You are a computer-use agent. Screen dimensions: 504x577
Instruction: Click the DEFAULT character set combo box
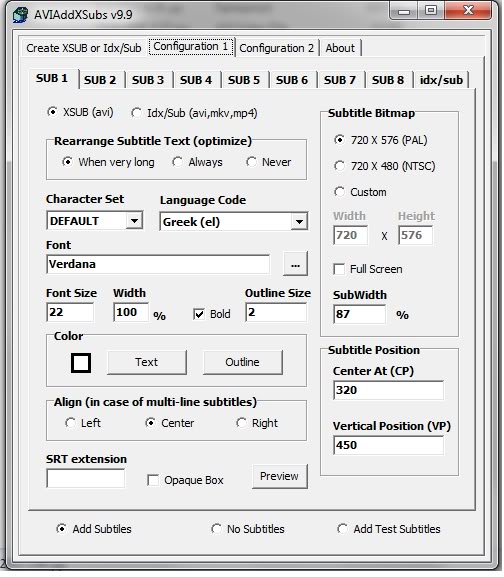(x=95, y=221)
